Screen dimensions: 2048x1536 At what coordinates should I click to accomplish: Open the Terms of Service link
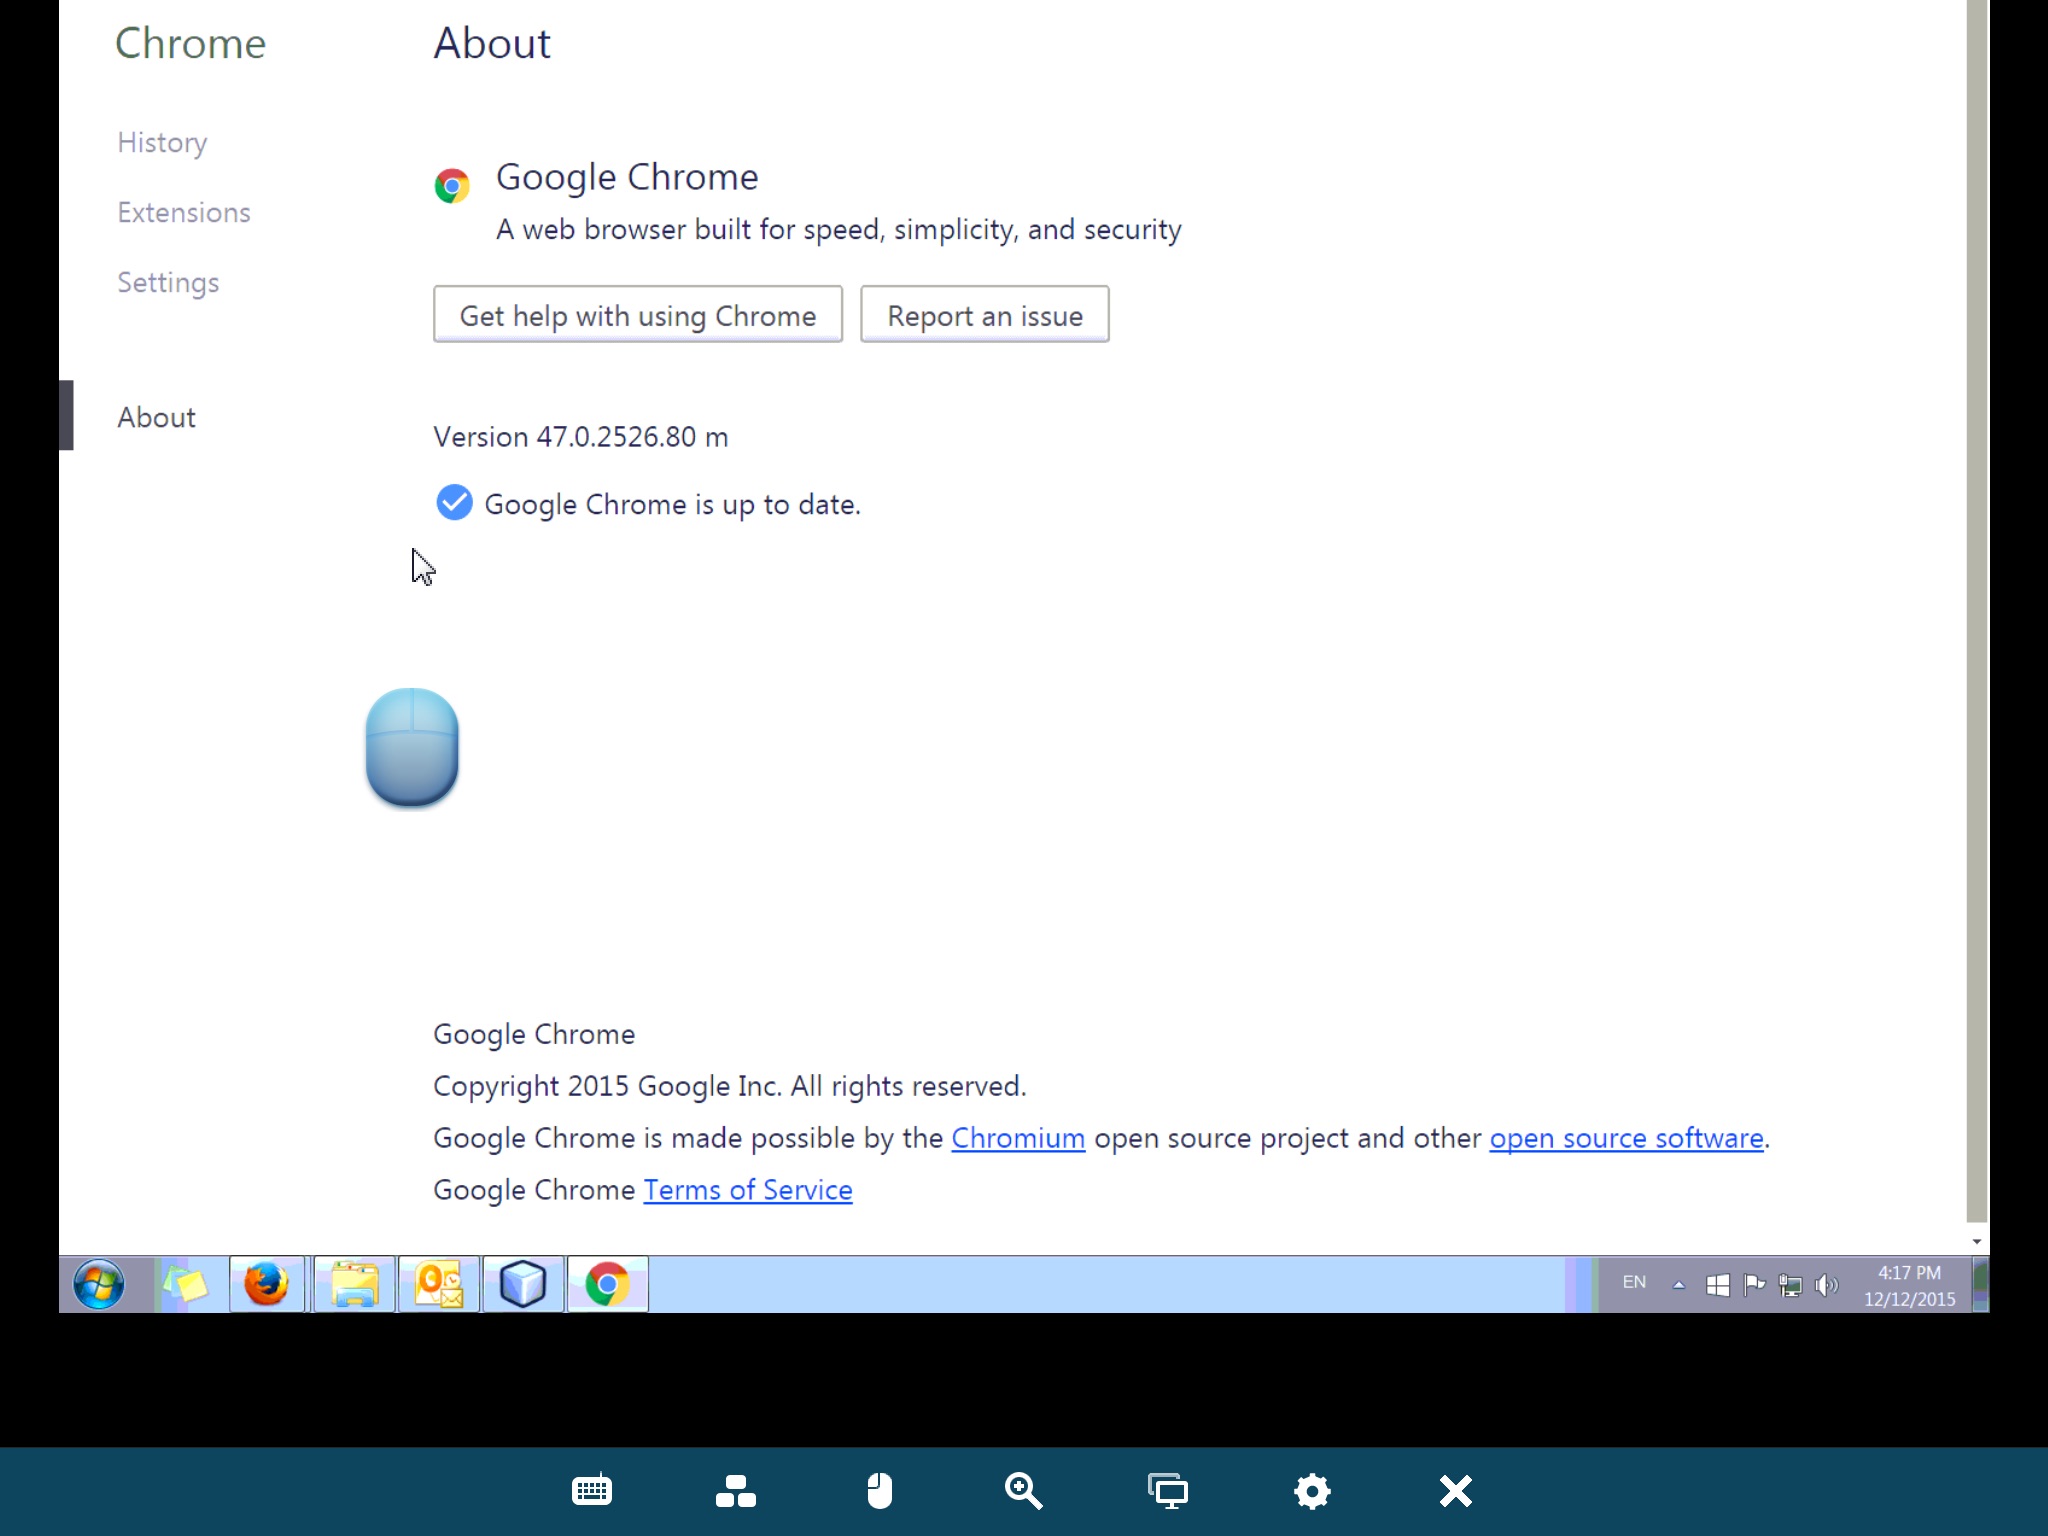748,1190
